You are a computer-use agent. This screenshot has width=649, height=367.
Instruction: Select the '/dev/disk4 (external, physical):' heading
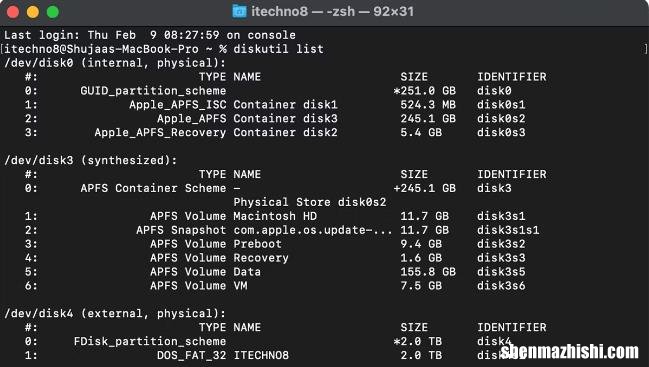115,313
